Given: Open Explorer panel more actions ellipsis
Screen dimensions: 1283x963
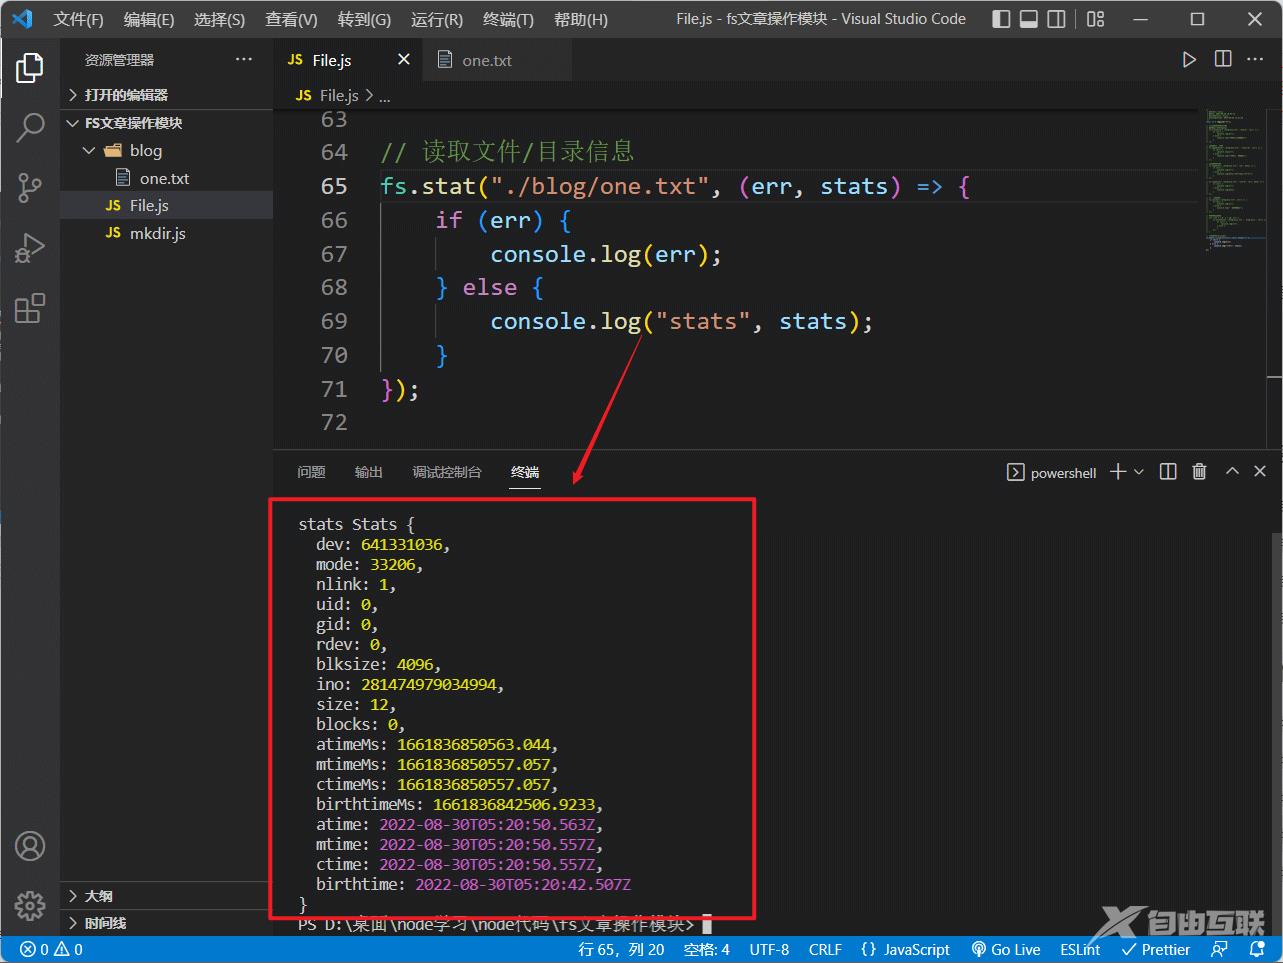Looking at the screenshot, I should point(244,60).
